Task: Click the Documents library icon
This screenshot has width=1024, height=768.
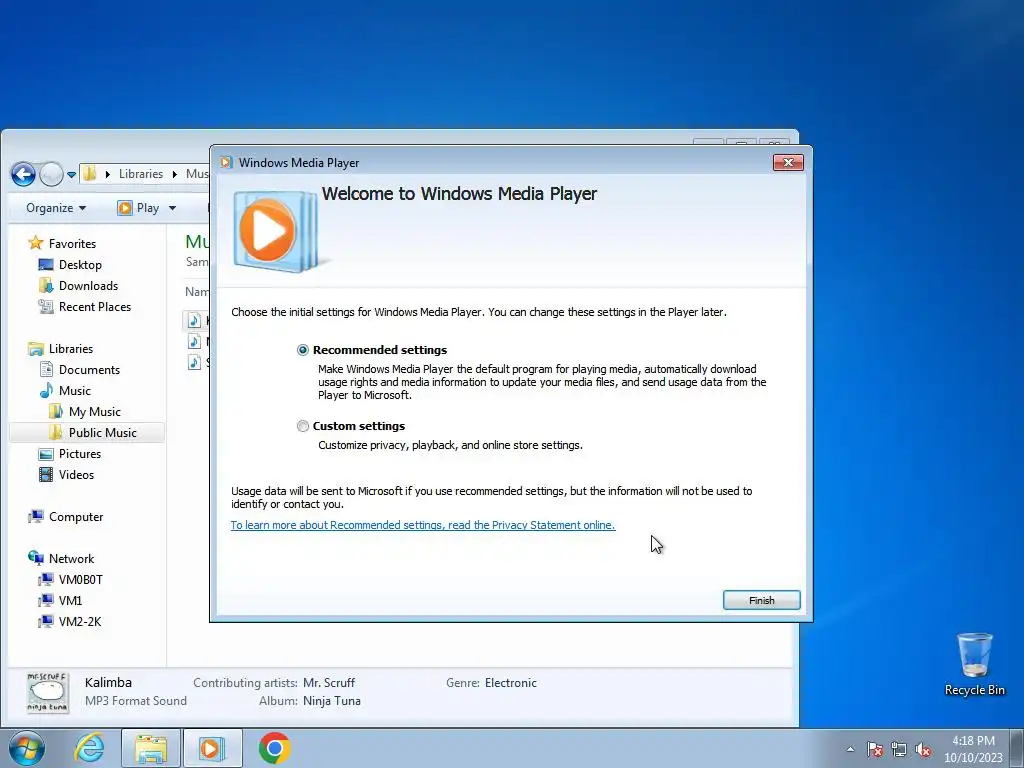Action: point(46,370)
